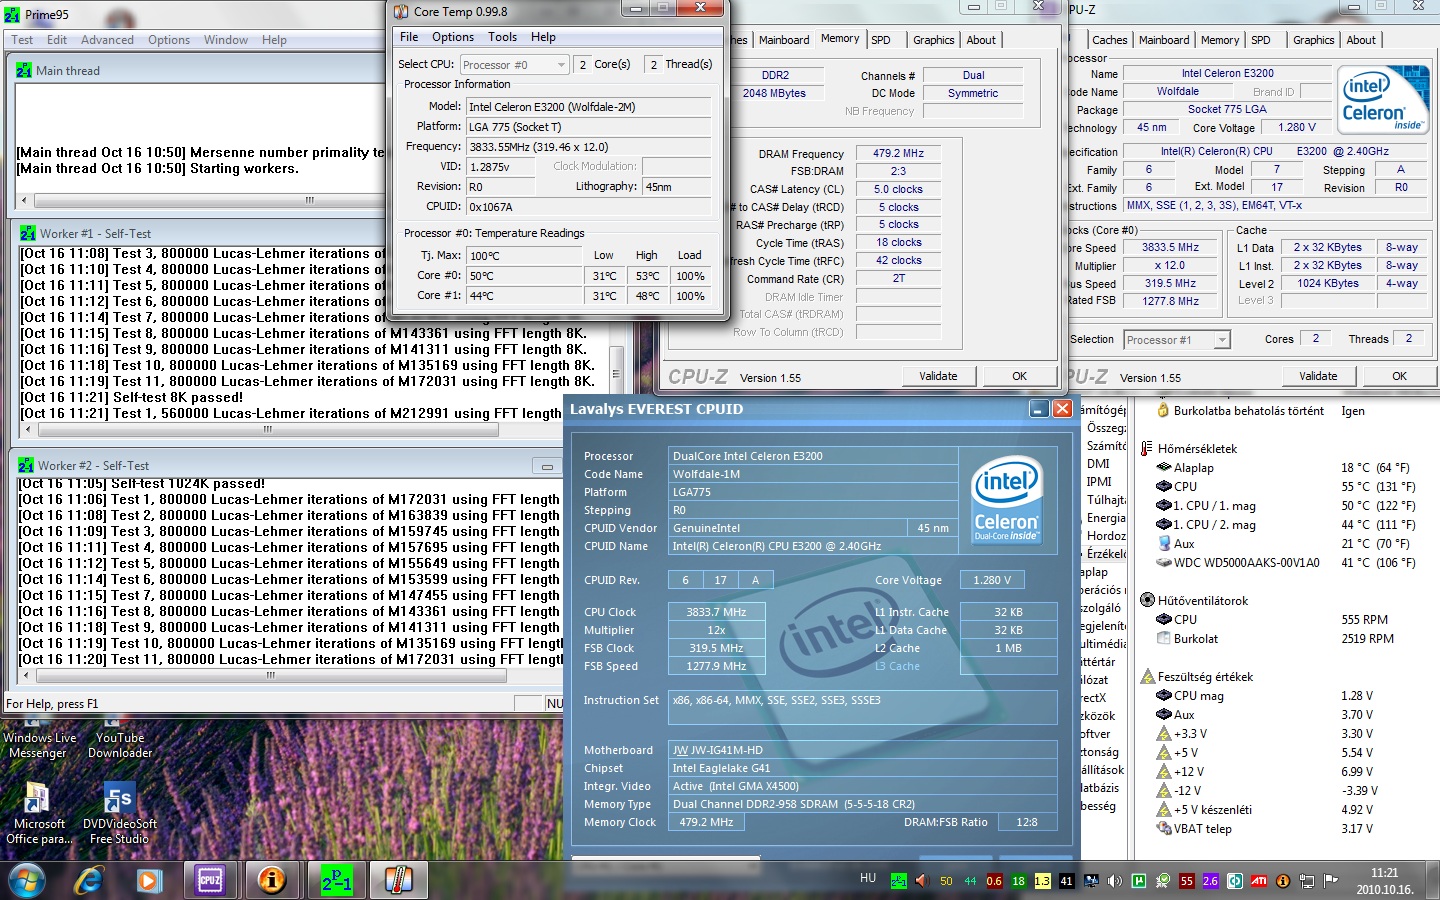1440x900 pixels.
Task: Click the +12 V sensor row in EVEREST
Action: tap(1266, 771)
